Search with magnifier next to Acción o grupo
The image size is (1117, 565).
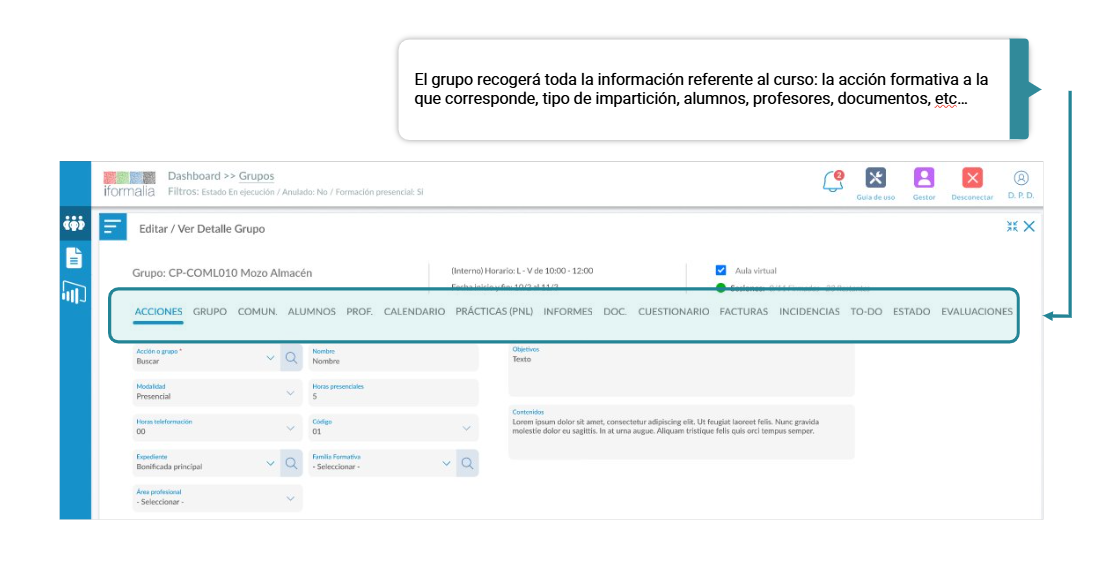(291, 358)
